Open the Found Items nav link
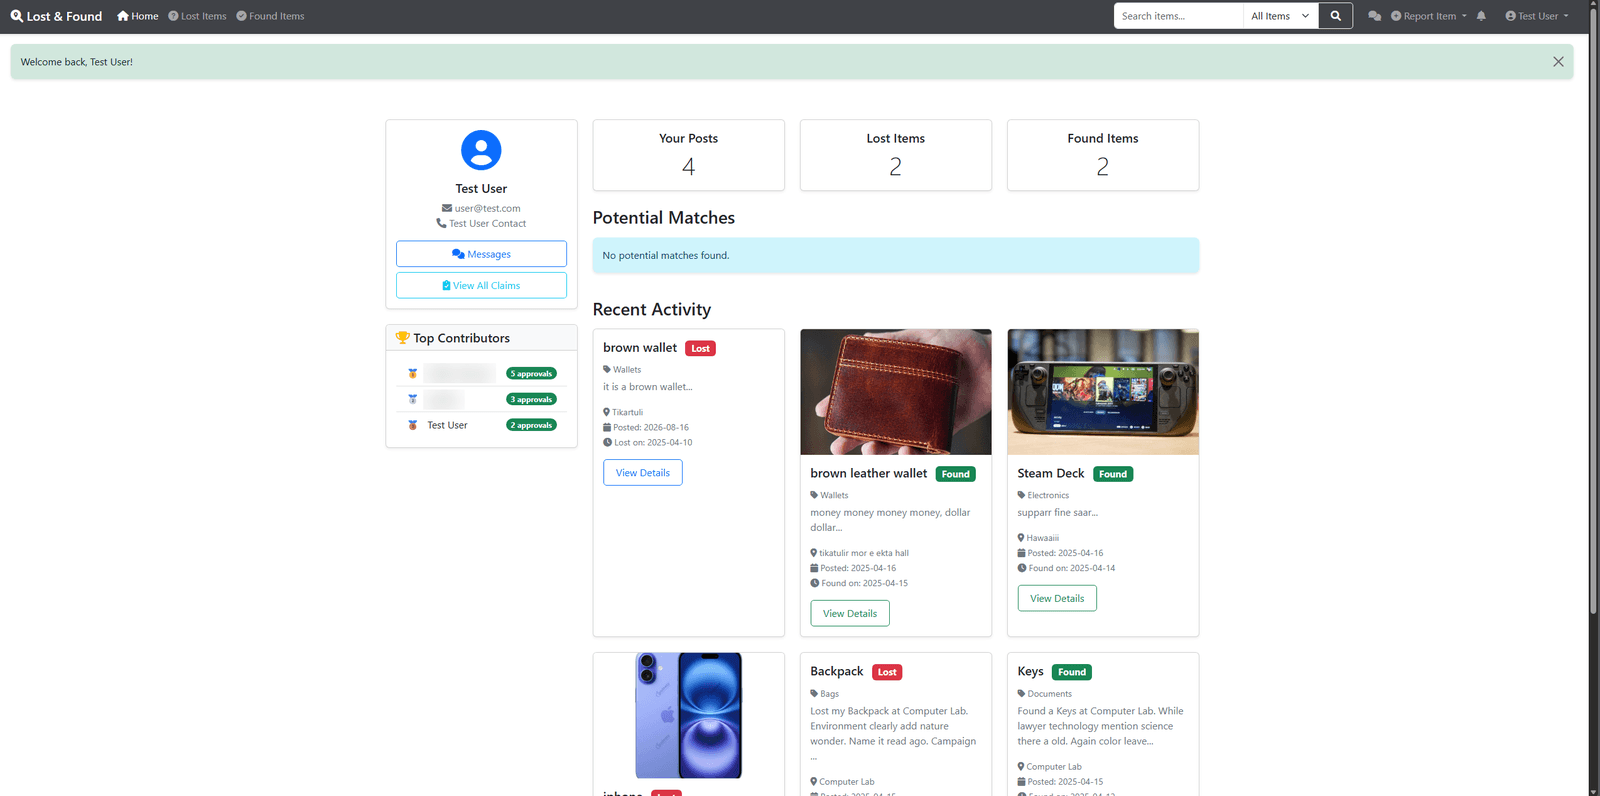 pyautogui.click(x=270, y=16)
